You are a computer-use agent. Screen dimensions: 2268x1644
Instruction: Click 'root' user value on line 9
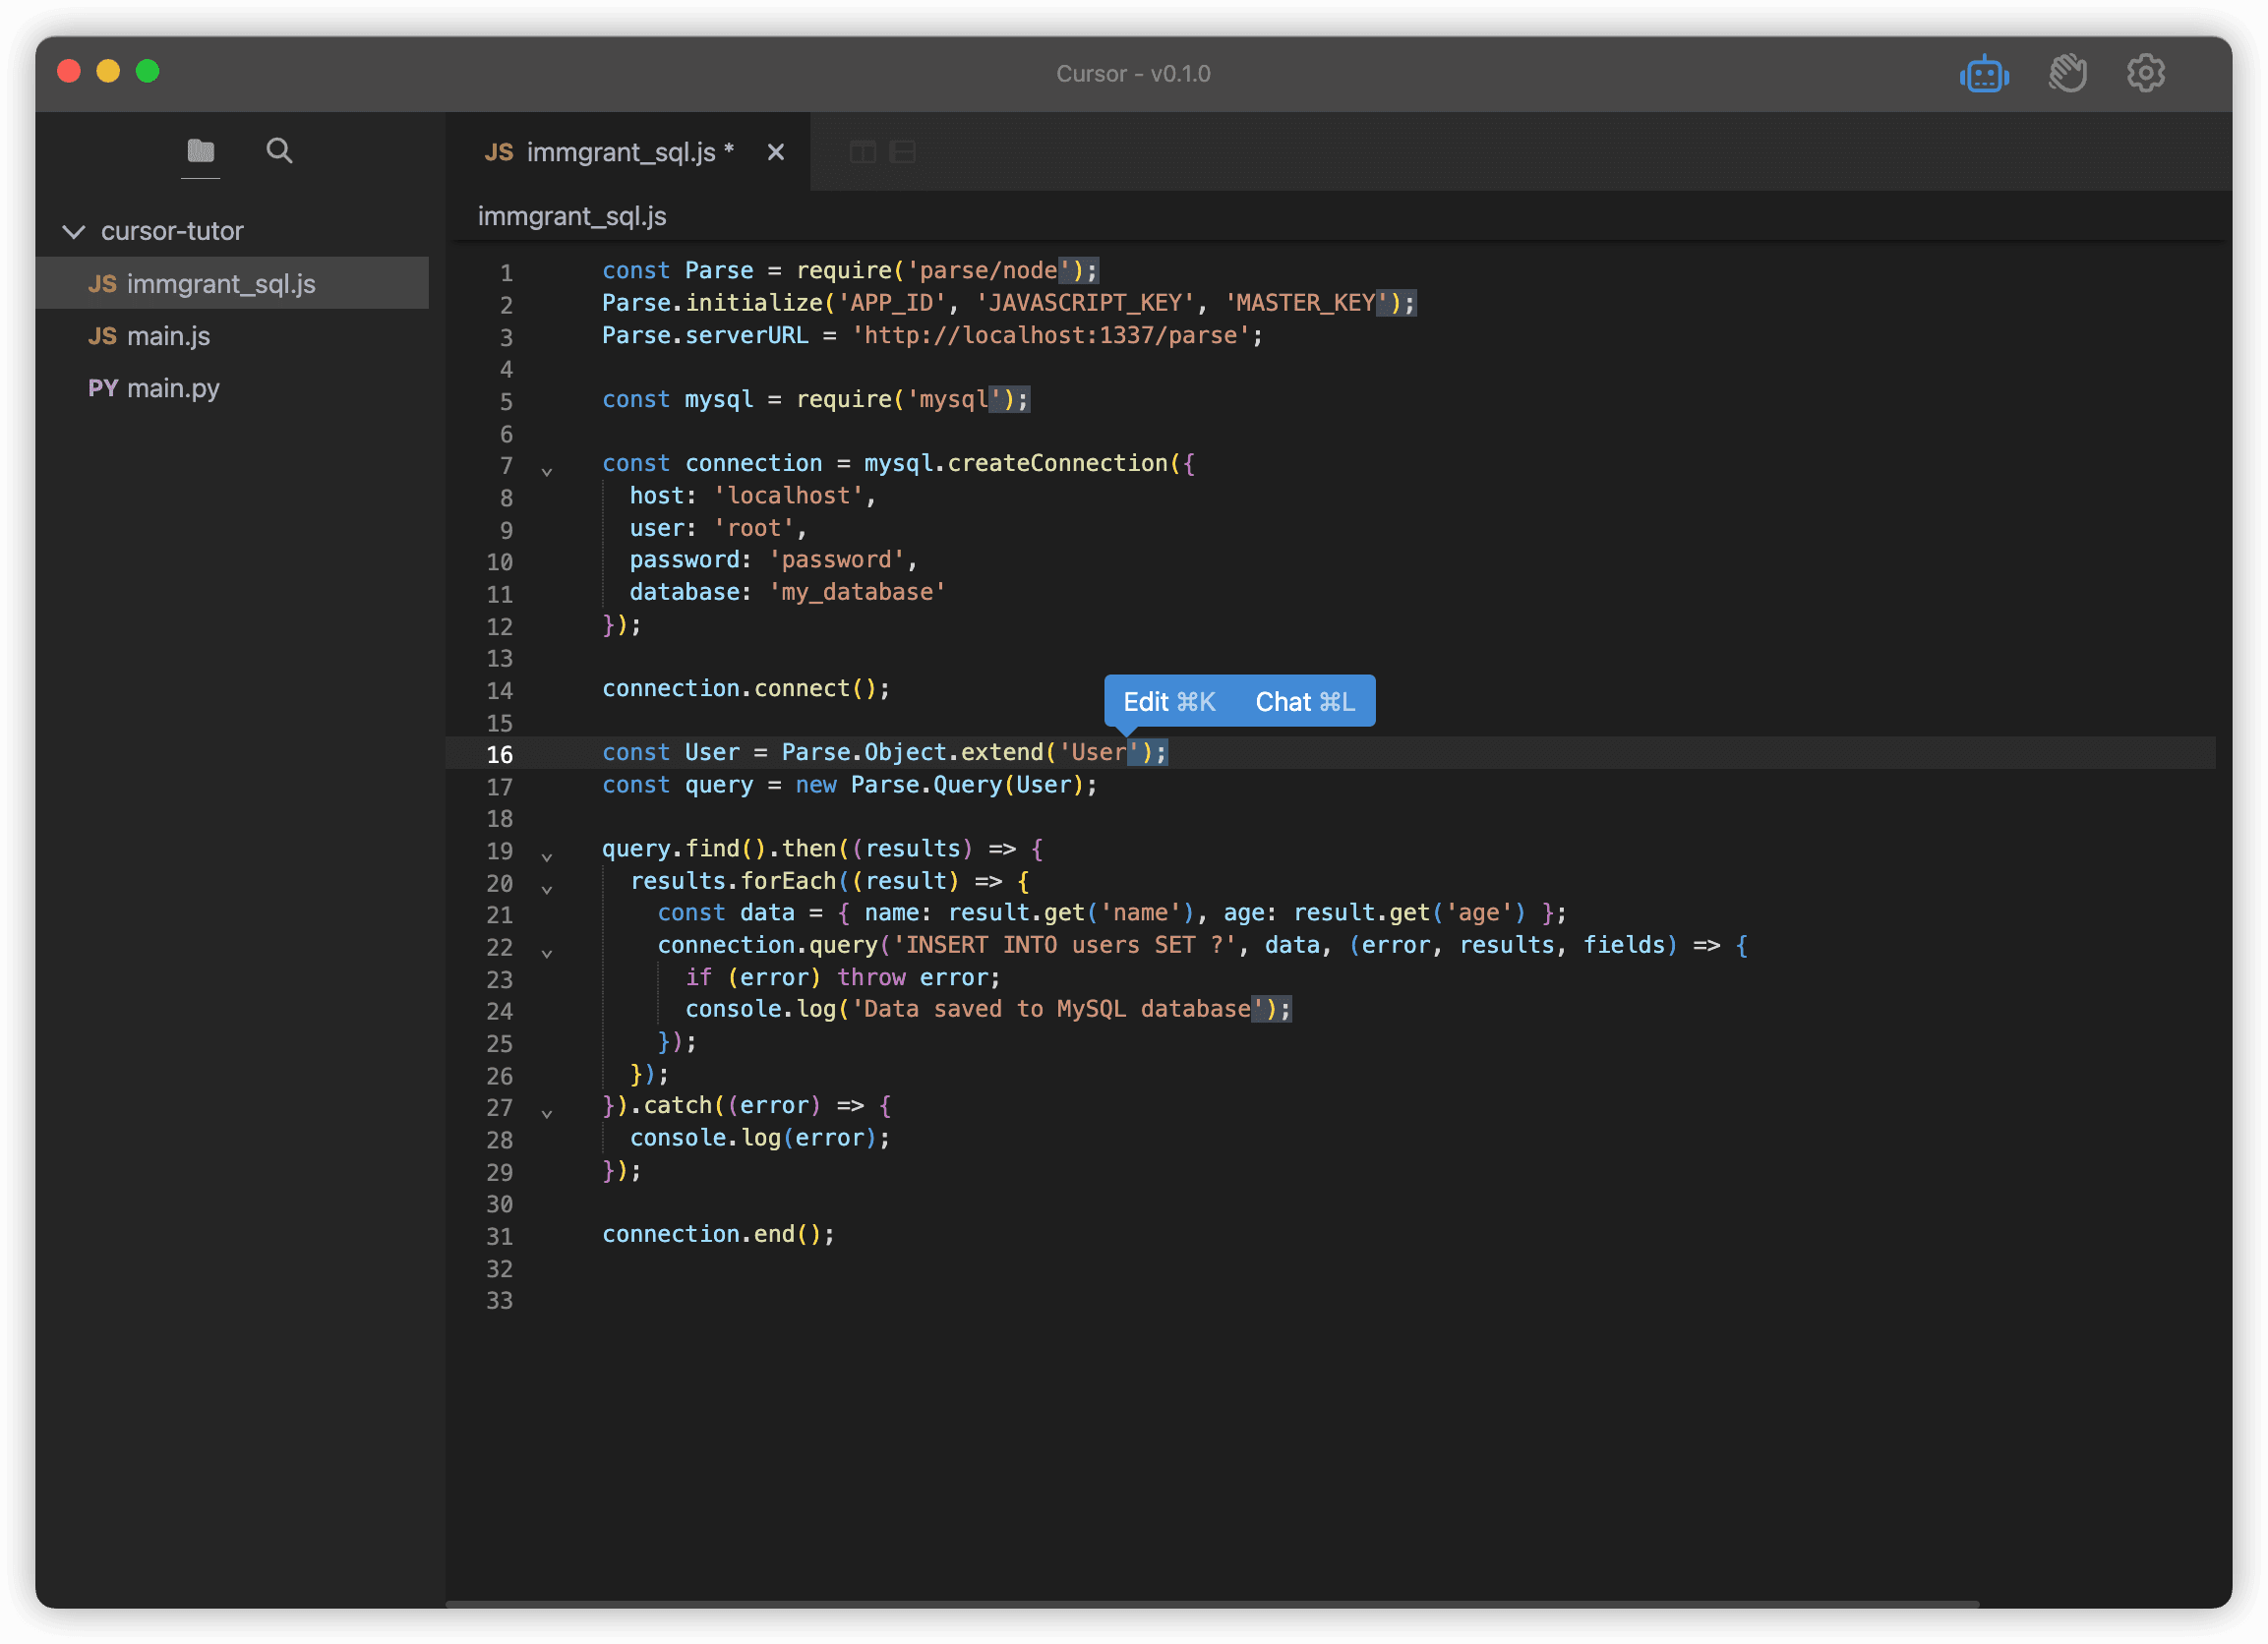753,528
